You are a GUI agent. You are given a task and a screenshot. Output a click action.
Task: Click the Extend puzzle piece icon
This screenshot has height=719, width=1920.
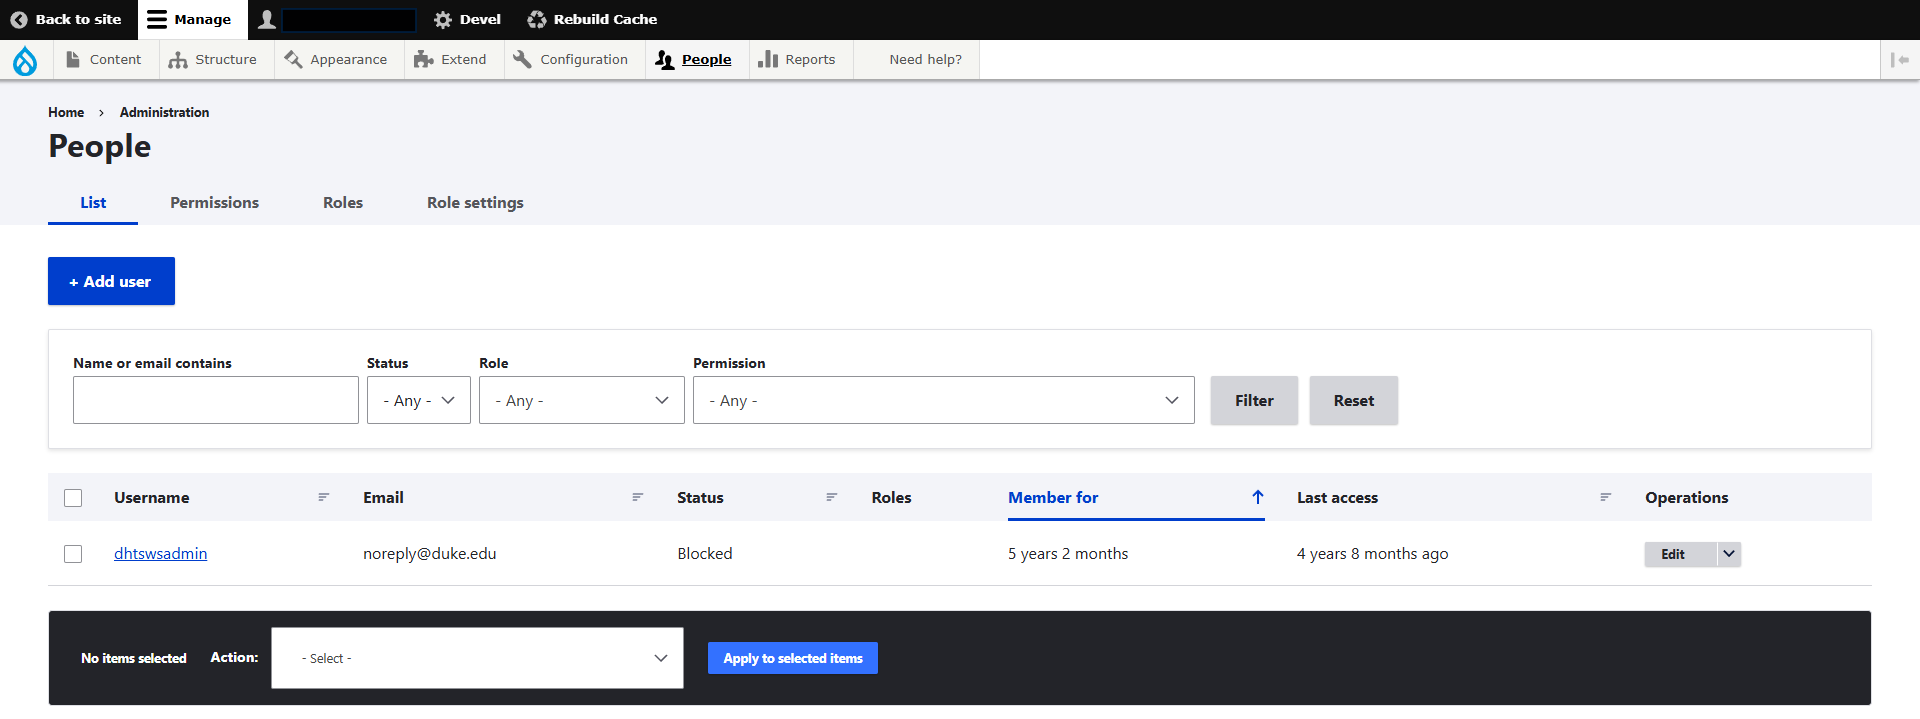(x=424, y=60)
